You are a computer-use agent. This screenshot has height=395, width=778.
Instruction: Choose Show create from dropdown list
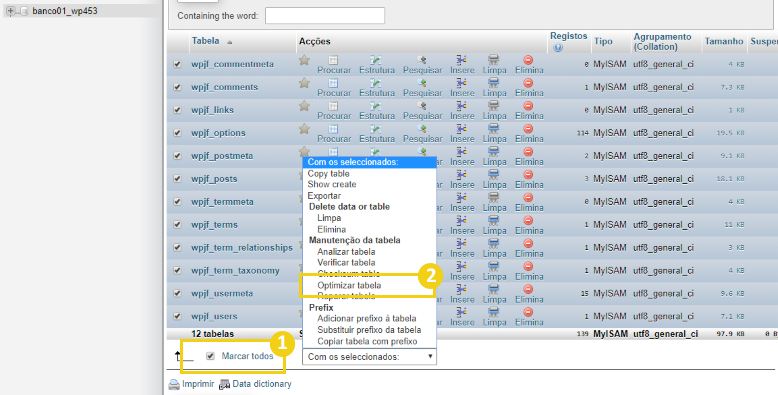pos(332,185)
